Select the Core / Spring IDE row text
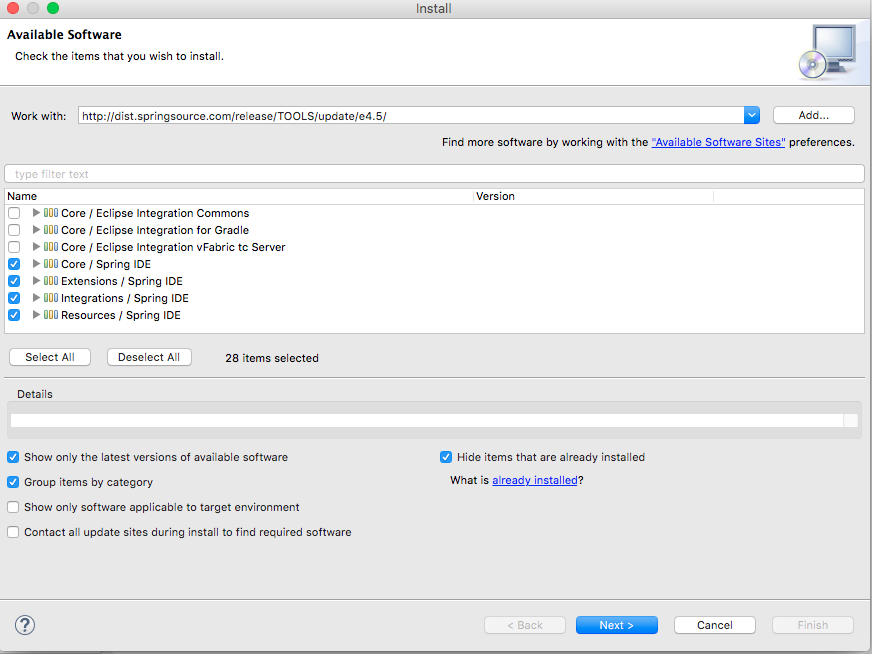The height and width of the screenshot is (654, 872). click(x=106, y=264)
